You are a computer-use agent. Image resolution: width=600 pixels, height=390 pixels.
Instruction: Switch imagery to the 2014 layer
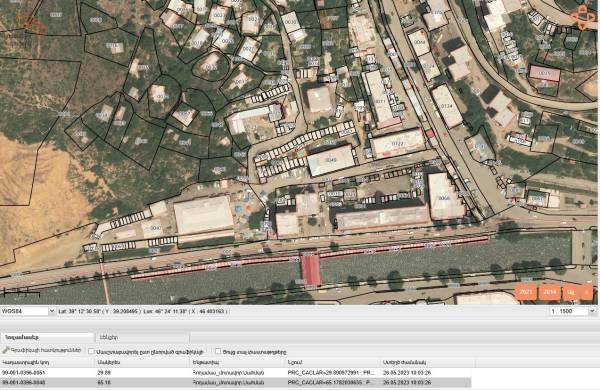(550, 292)
